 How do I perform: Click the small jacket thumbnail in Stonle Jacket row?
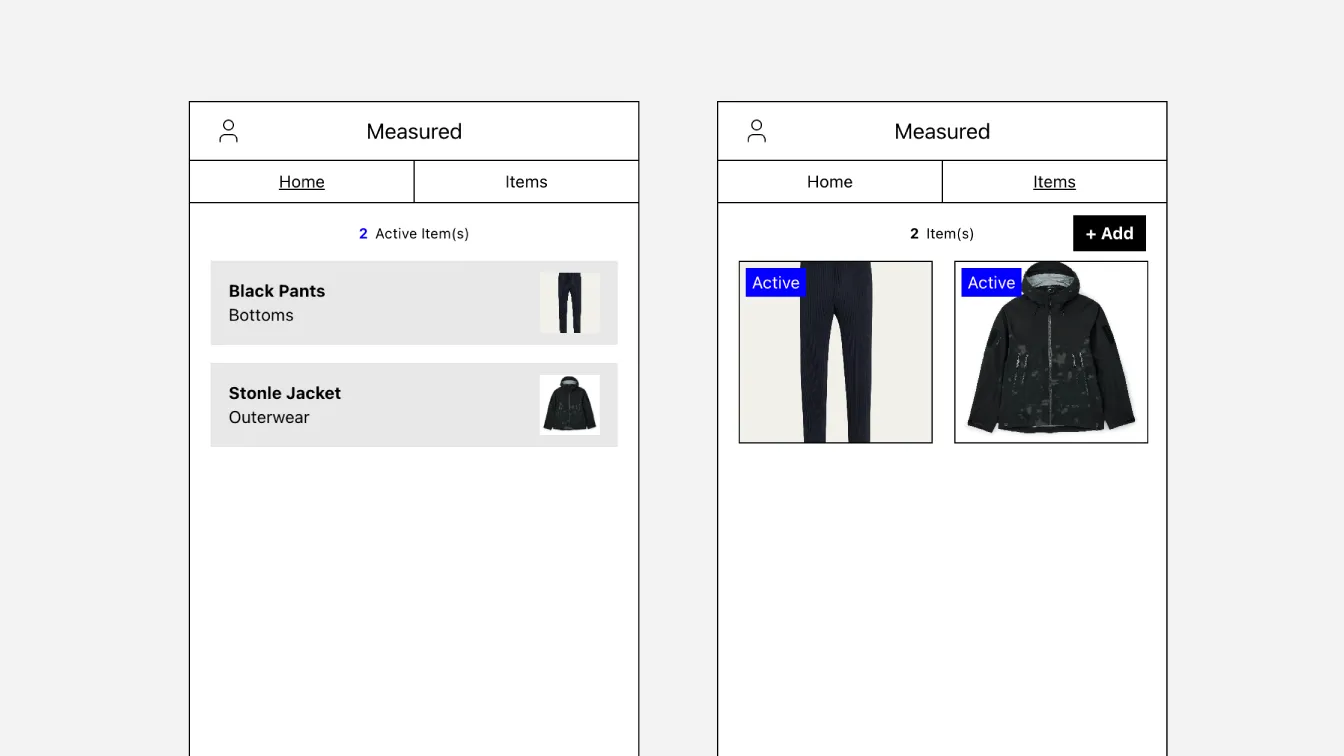[569, 405]
